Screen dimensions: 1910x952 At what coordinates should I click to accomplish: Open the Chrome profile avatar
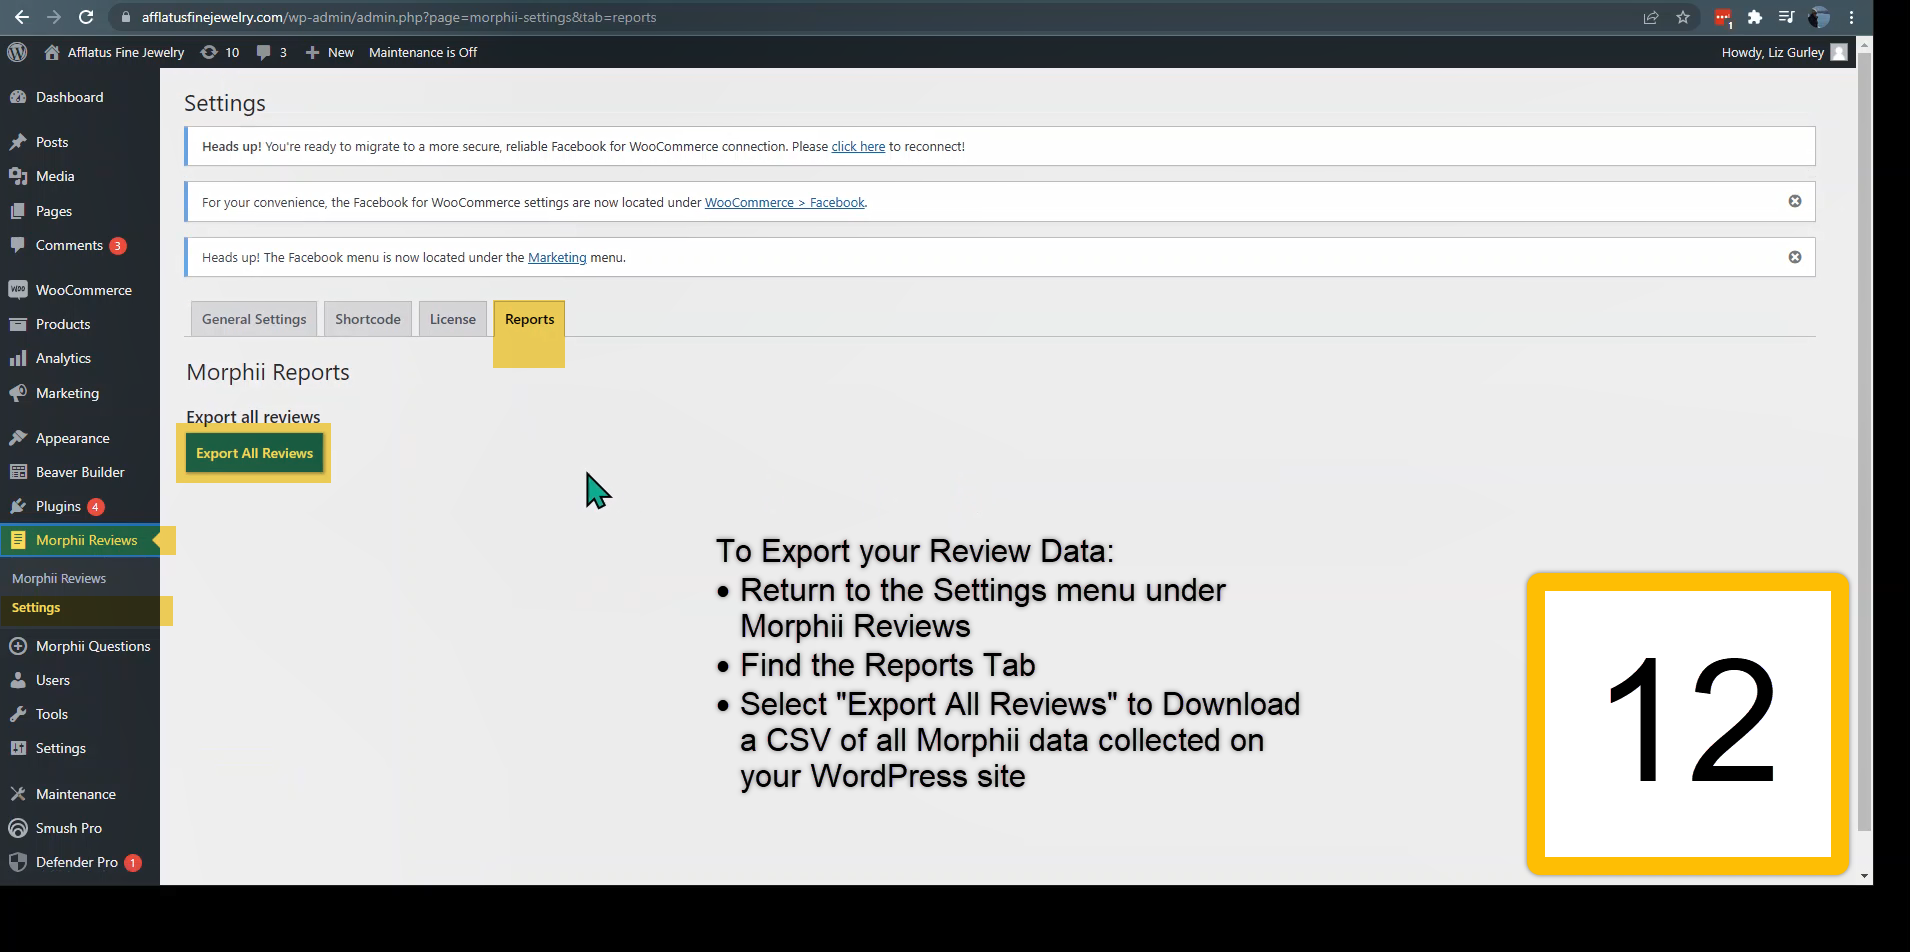coord(1819,17)
